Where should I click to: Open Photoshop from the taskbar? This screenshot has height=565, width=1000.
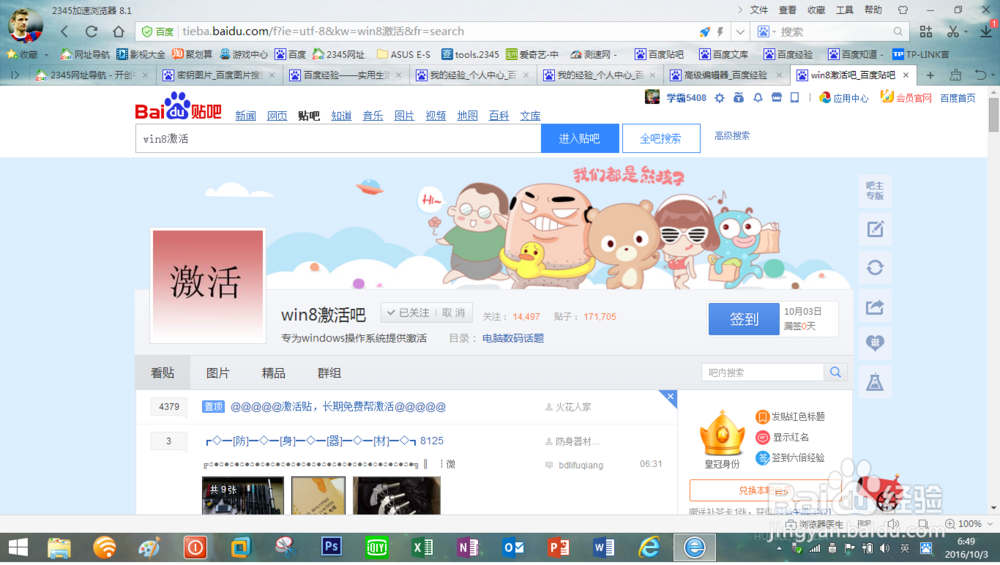(331, 547)
